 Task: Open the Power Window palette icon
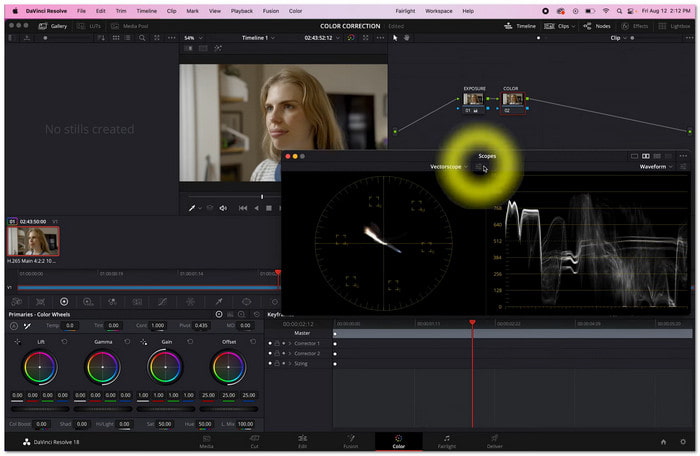[246, 302]
